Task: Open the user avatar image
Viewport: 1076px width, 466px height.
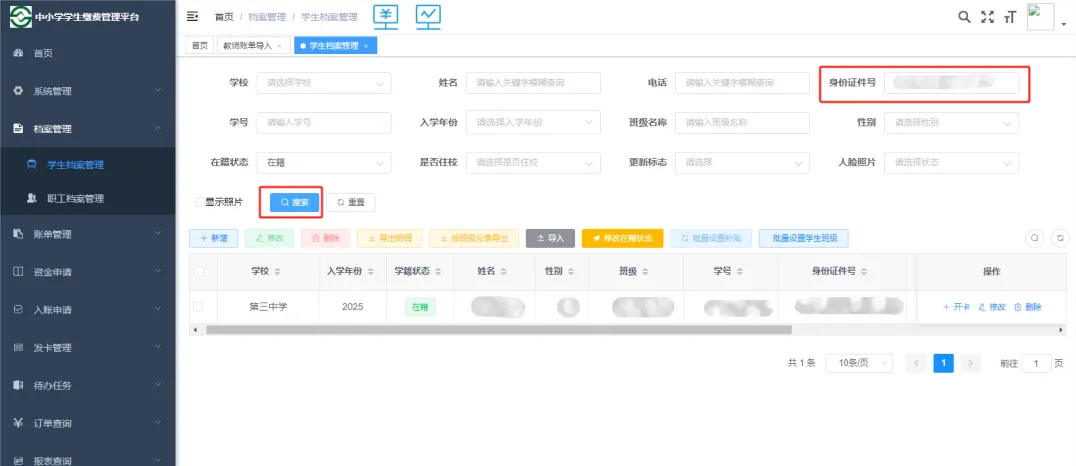Action: tap(1040, 16)
